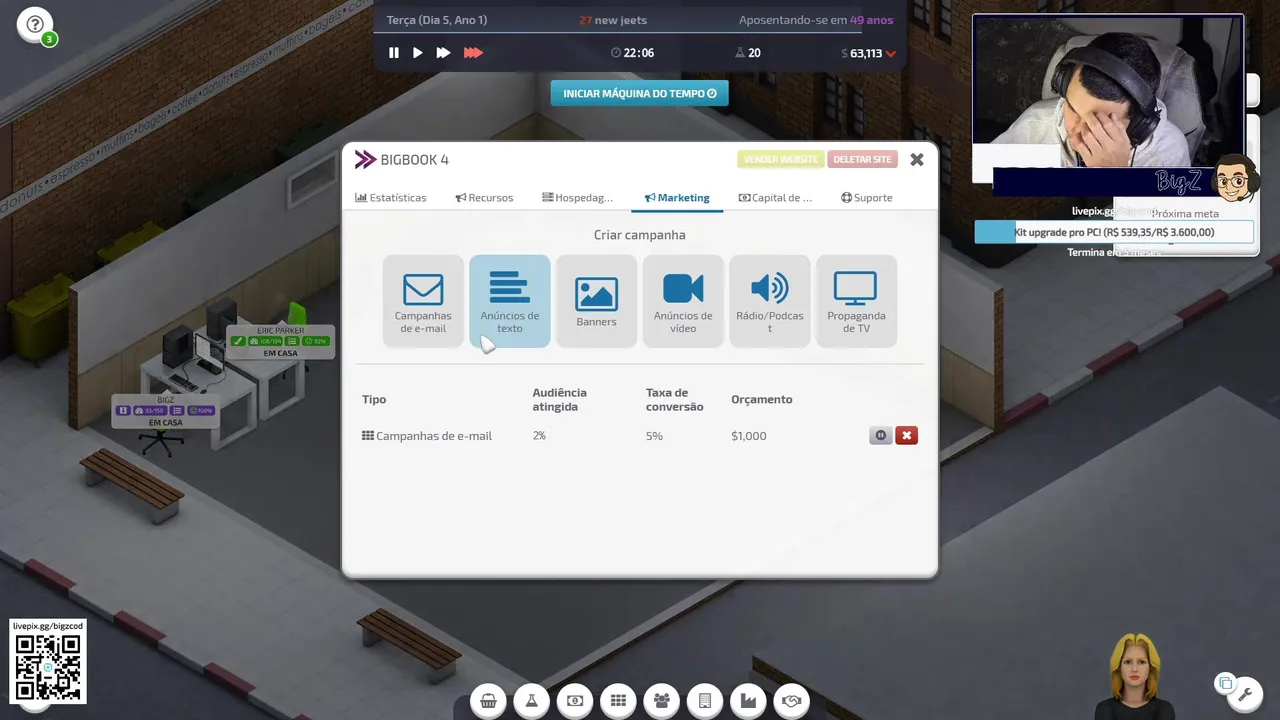Switch to the Capital de... tab
This screenshot has width=1280, height=720.
[775, 198]
